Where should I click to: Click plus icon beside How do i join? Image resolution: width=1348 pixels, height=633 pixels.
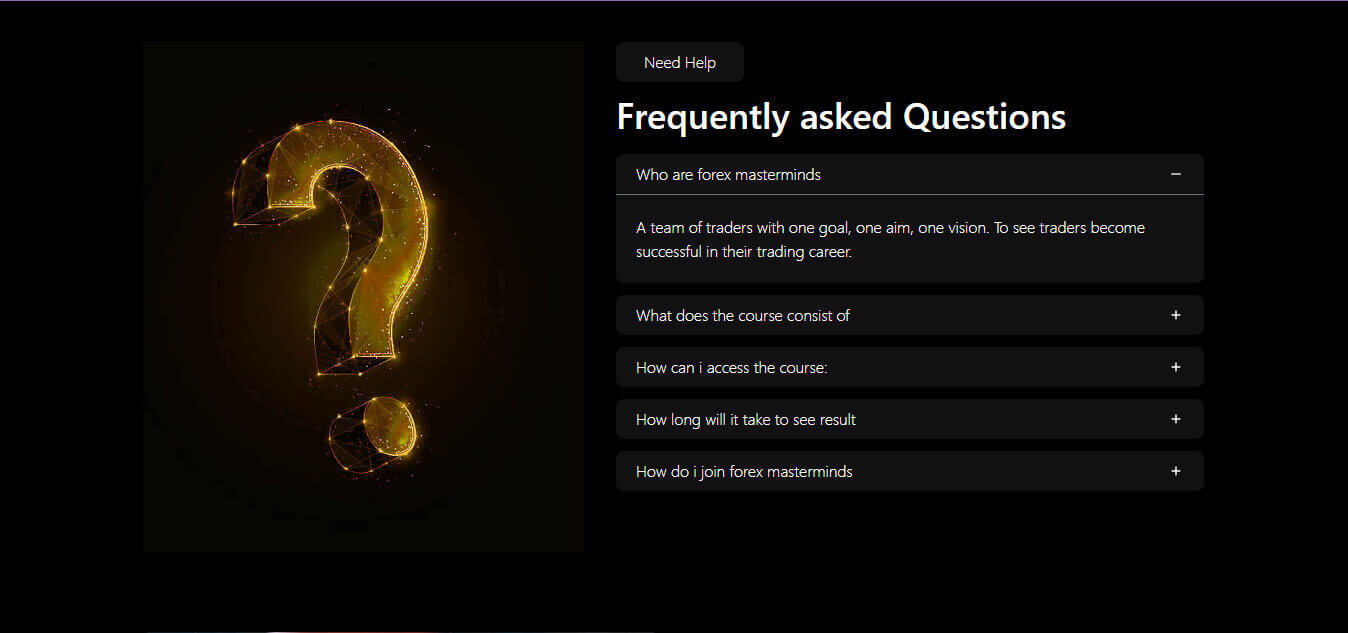point(1175,471)
